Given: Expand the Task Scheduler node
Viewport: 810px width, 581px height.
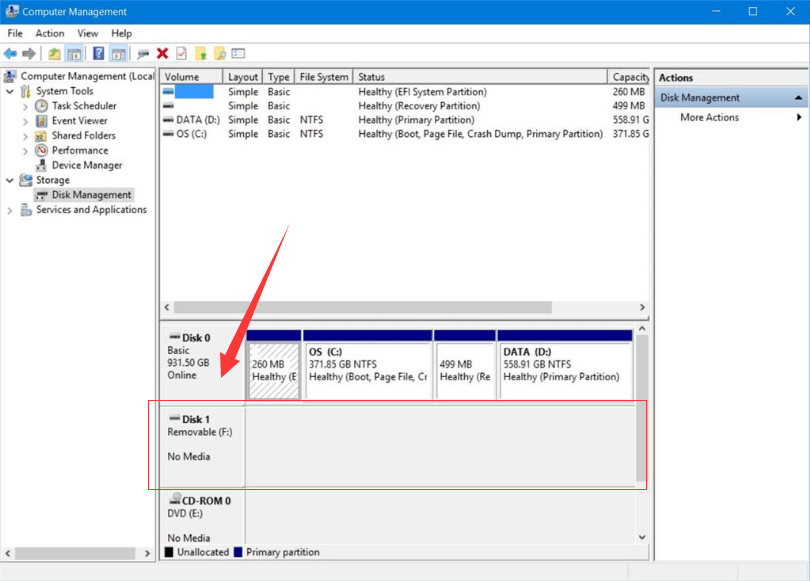Looking at the screenshot, I should point(26,106).
